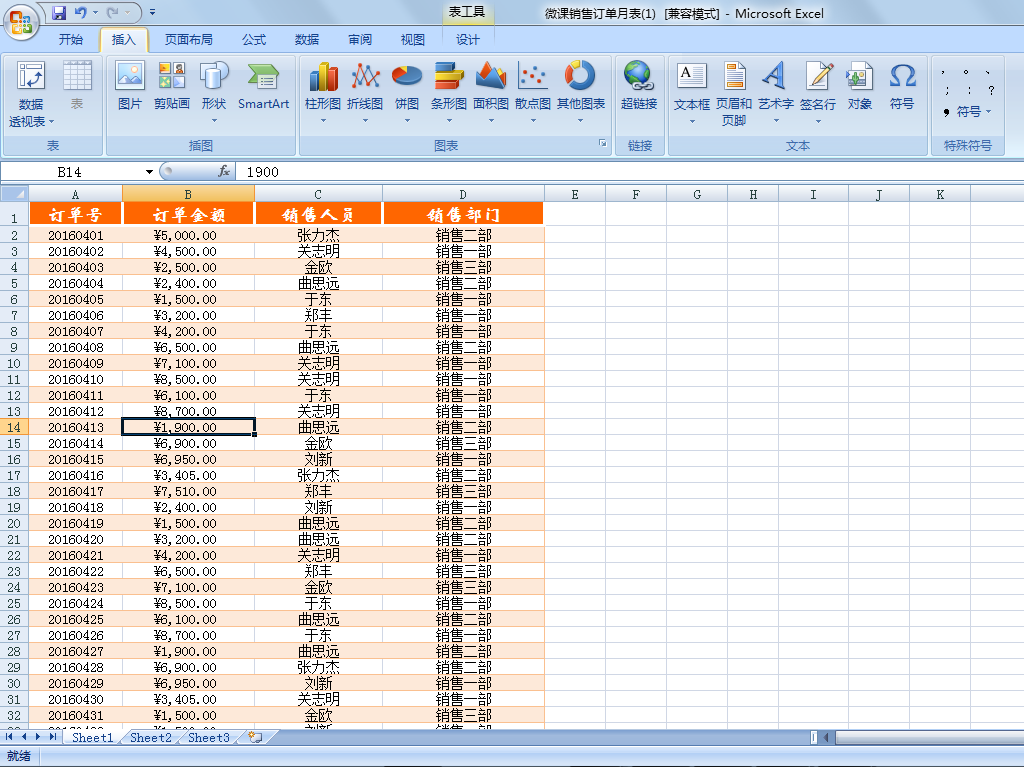This screenshot has height=767, width=1024.
Task: Click the Redo arrow in quick access toolbar
Action: tap(112, 12)
